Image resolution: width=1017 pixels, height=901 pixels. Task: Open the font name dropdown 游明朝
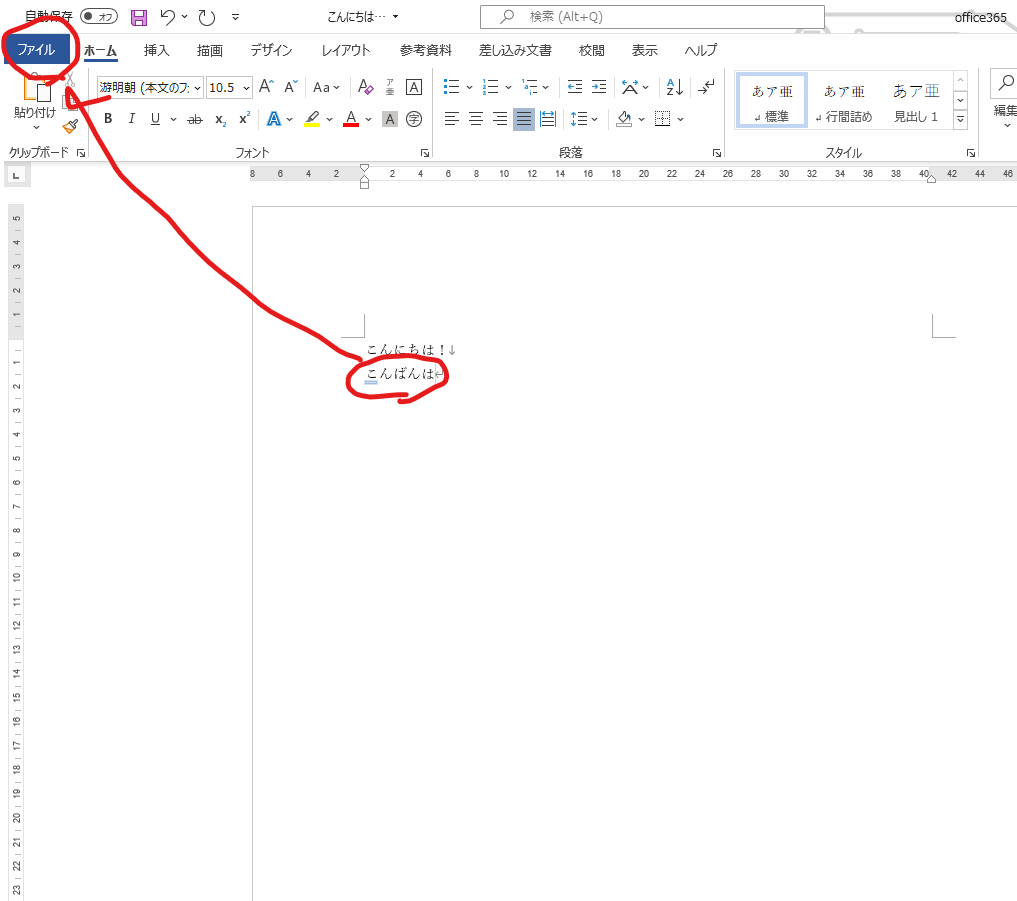[x=150, y=88]
